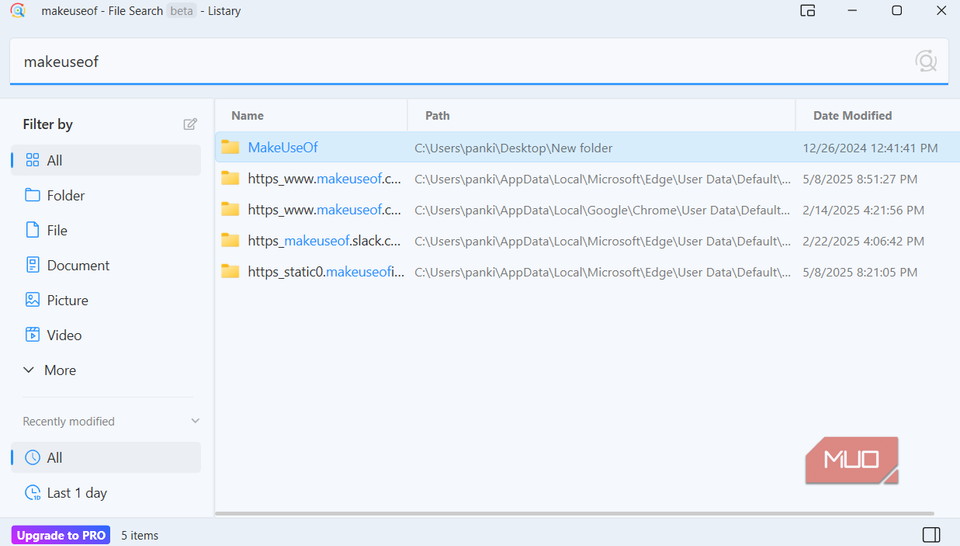Select the https_static0.makeuseofi... result
This screenshot has width=960, height=546.
pos(587,272)
